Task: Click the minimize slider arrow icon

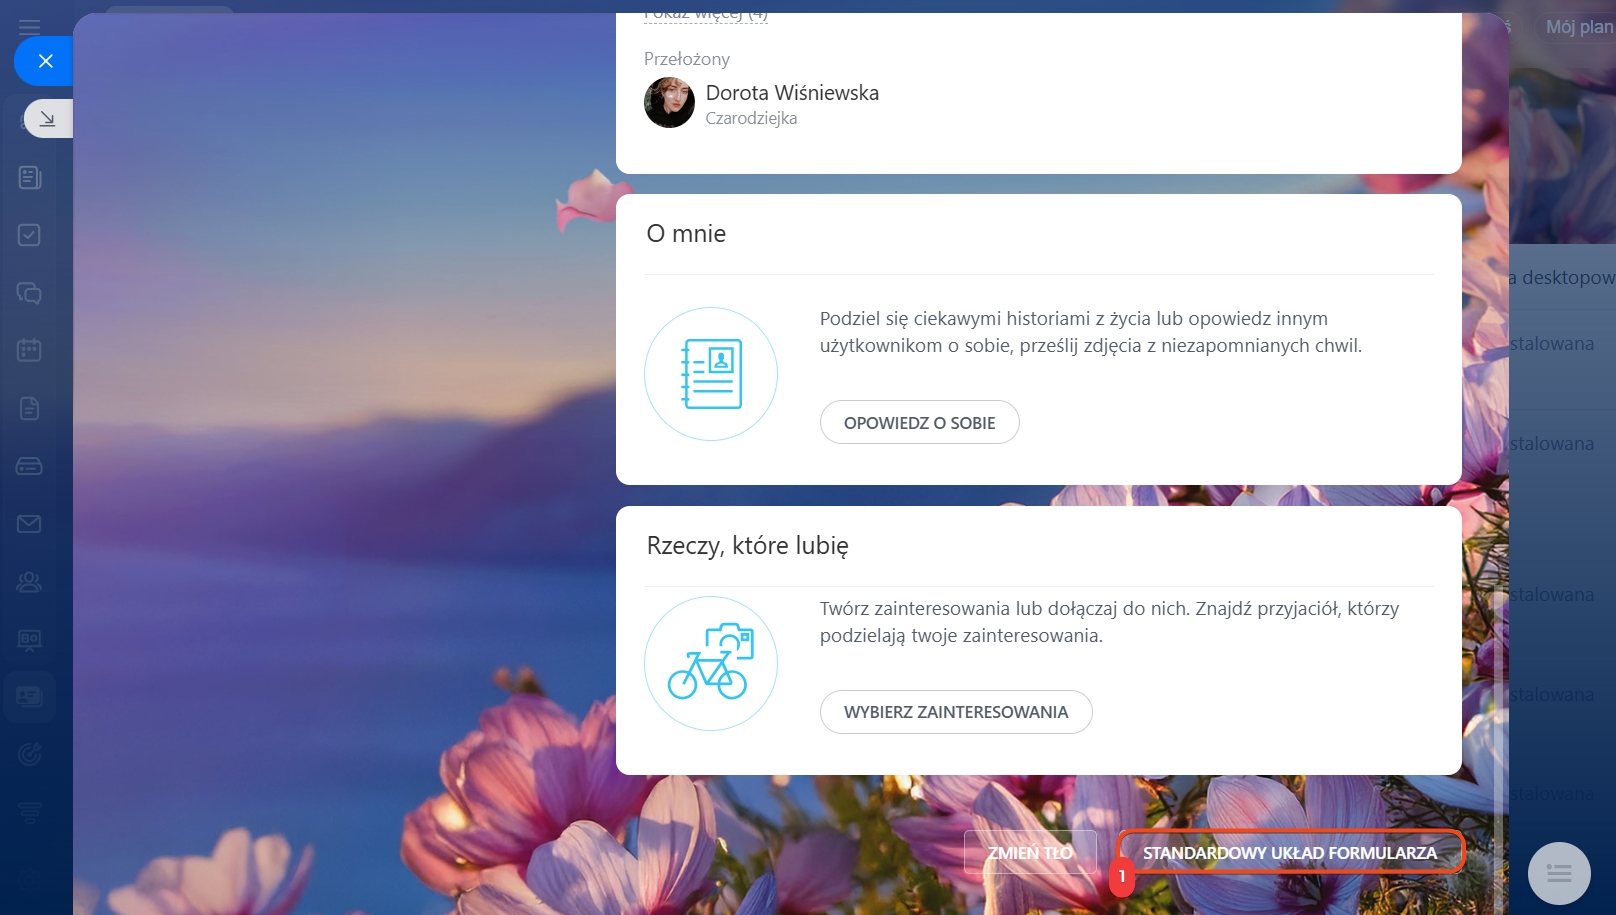Action: [x=47, y=119]
